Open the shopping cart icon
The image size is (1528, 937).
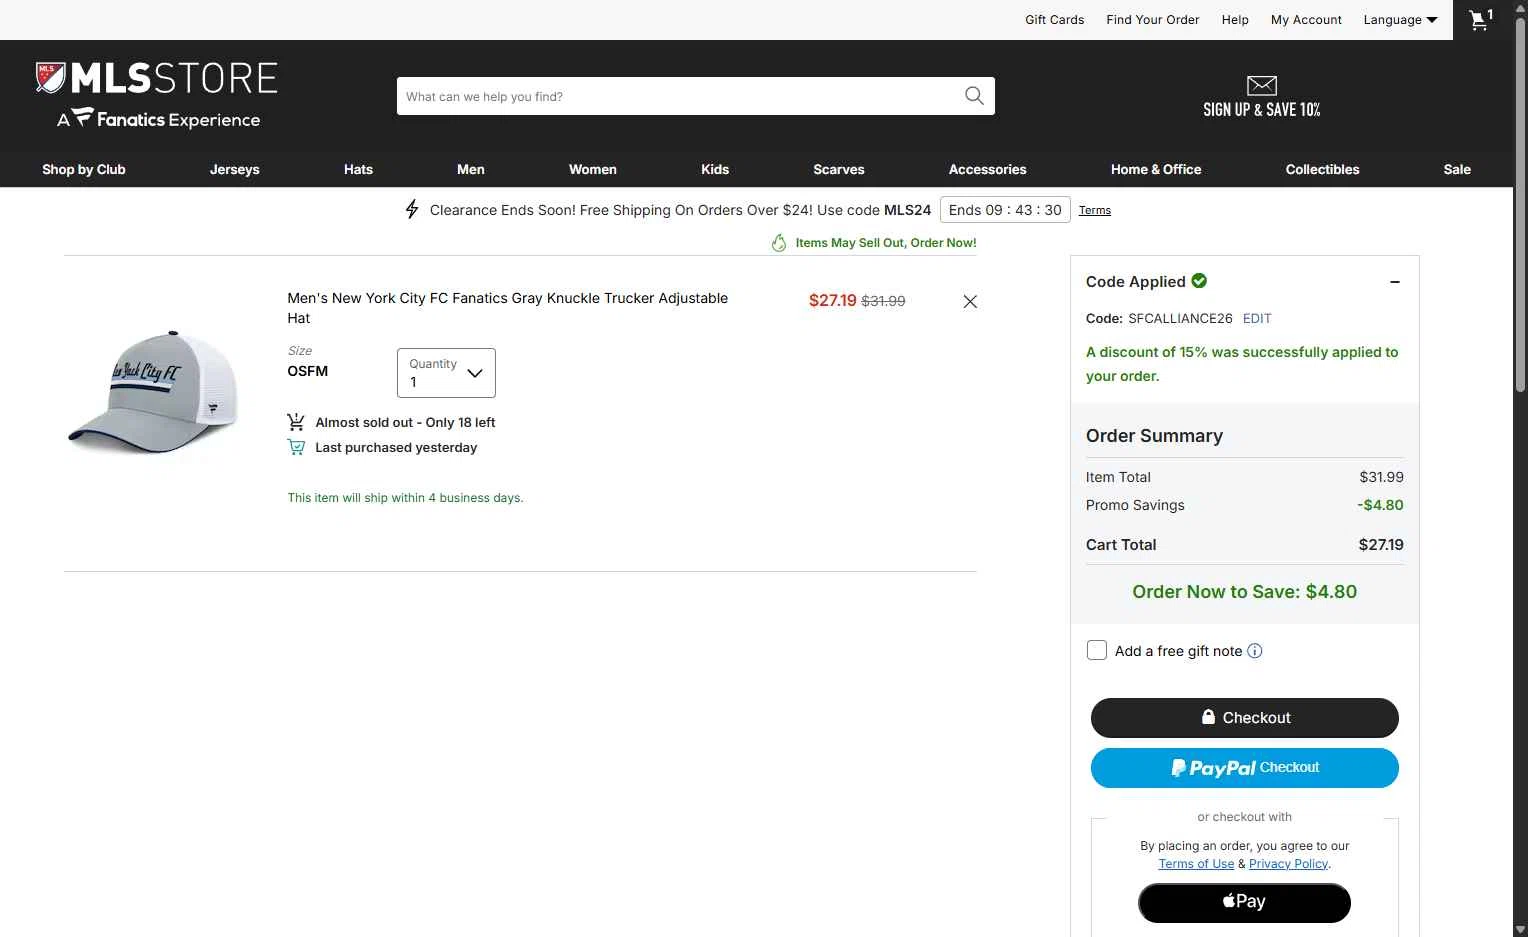(1480, 20)
